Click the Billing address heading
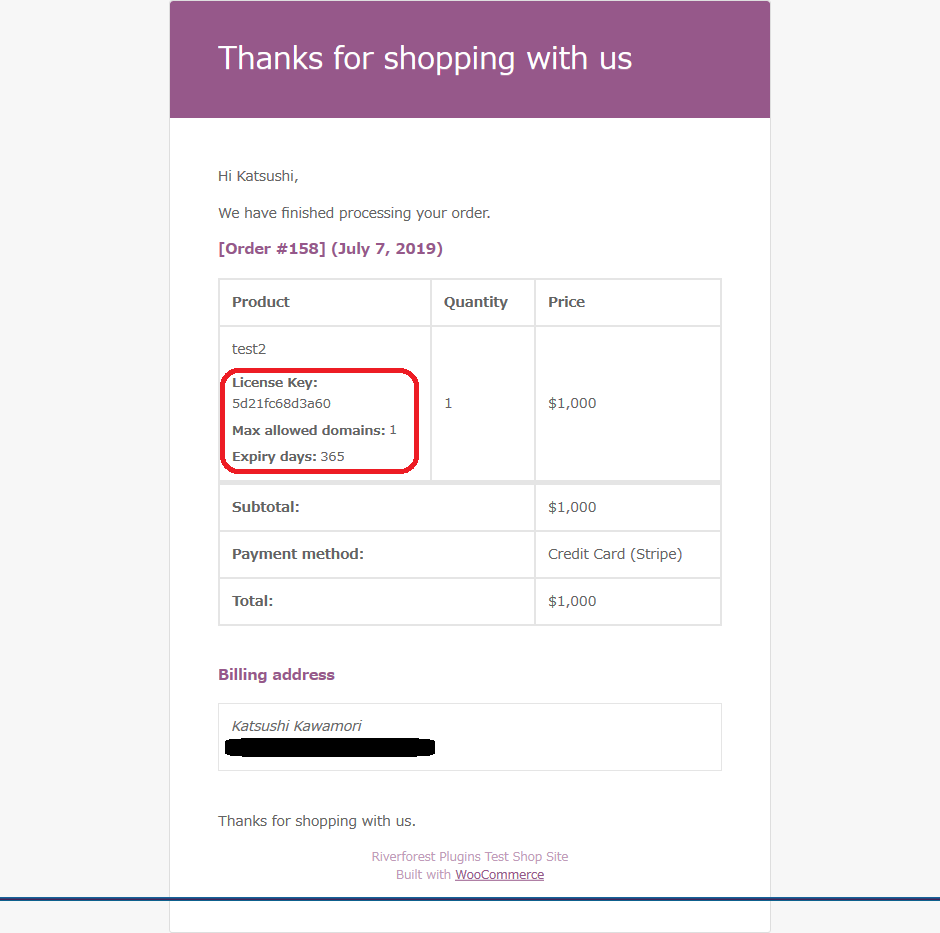 click(276, 675)
